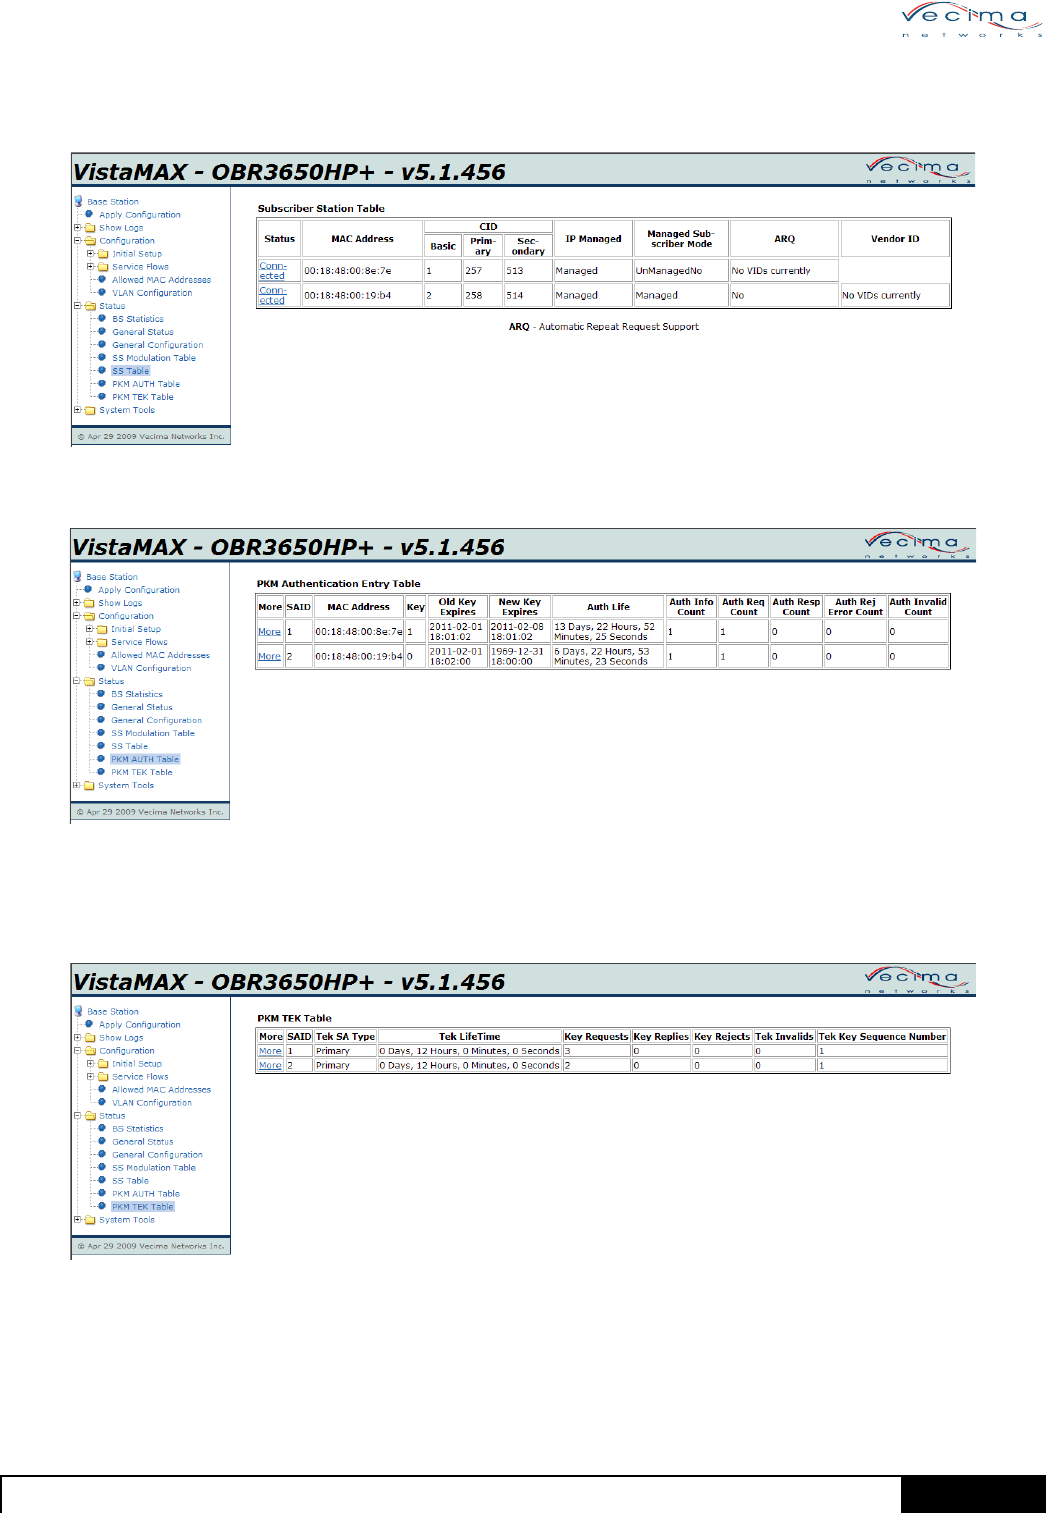The width and height of the screenshot is (1046, 1514).
Task: Click Key Requests value 3 in TEK table
Action: click(x=596, y=1051)
